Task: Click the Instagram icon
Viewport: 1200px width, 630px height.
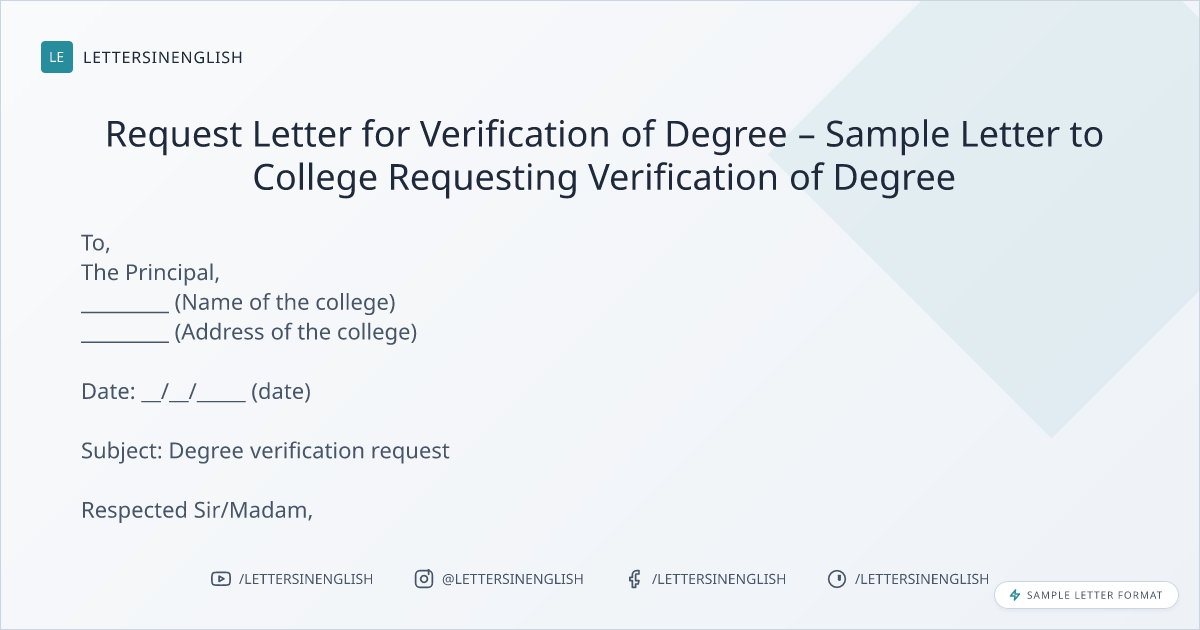Action: pyautogui.click(x=424, y=579)
